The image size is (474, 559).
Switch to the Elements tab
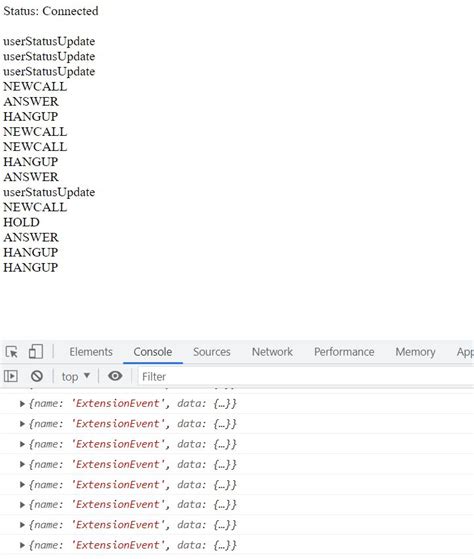(91, 352)
